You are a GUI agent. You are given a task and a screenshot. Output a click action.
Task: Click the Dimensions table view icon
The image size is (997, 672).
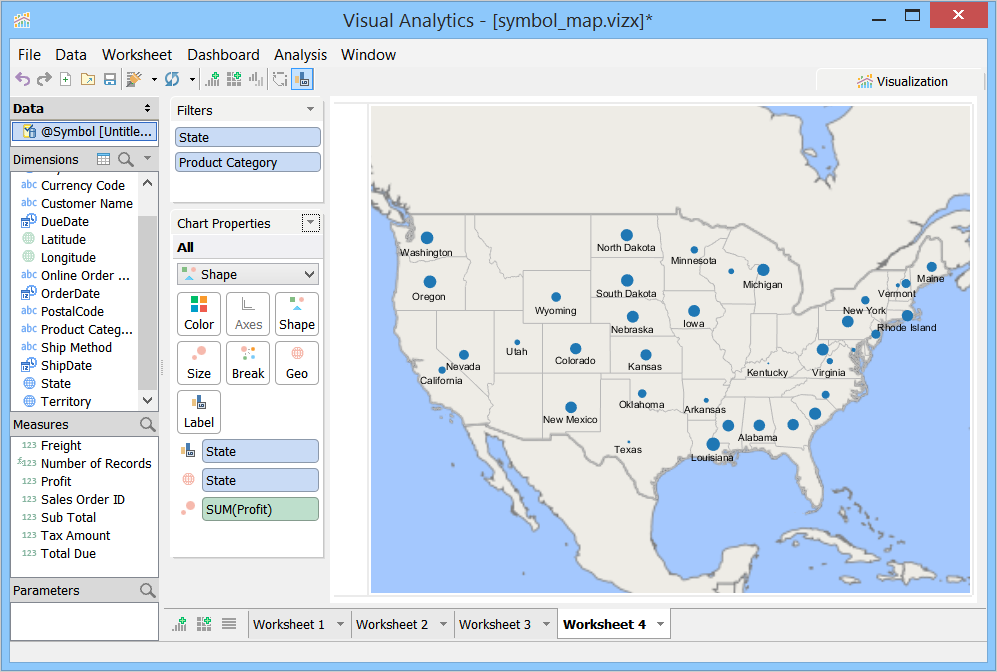[x=103, y=159]
